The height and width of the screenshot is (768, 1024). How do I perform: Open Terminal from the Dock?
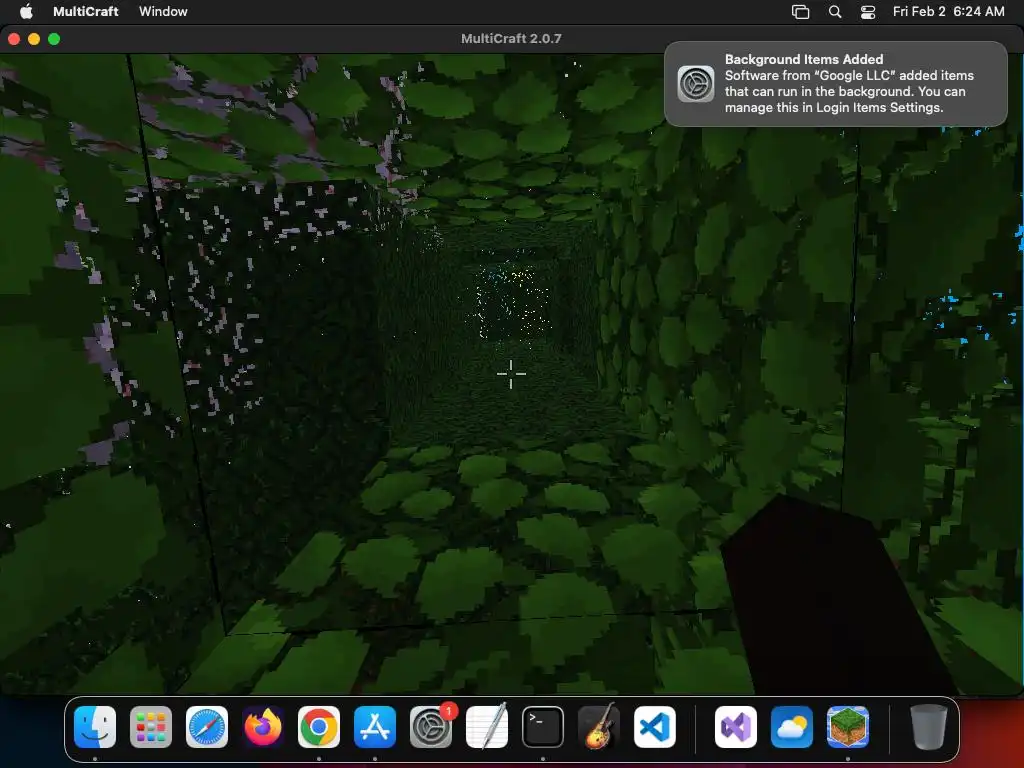click(x=543, y=727)
